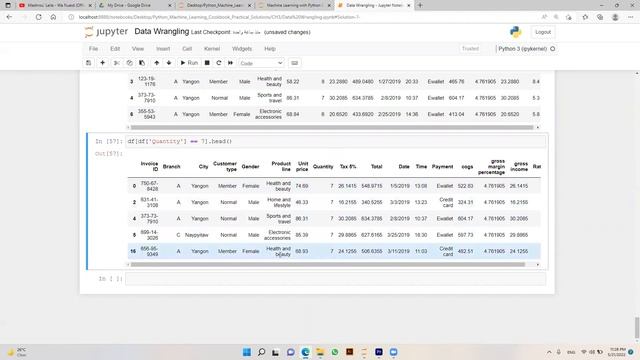Screen dimensions: 640x360
Task: Open the Edit menu
Action: 115,49
